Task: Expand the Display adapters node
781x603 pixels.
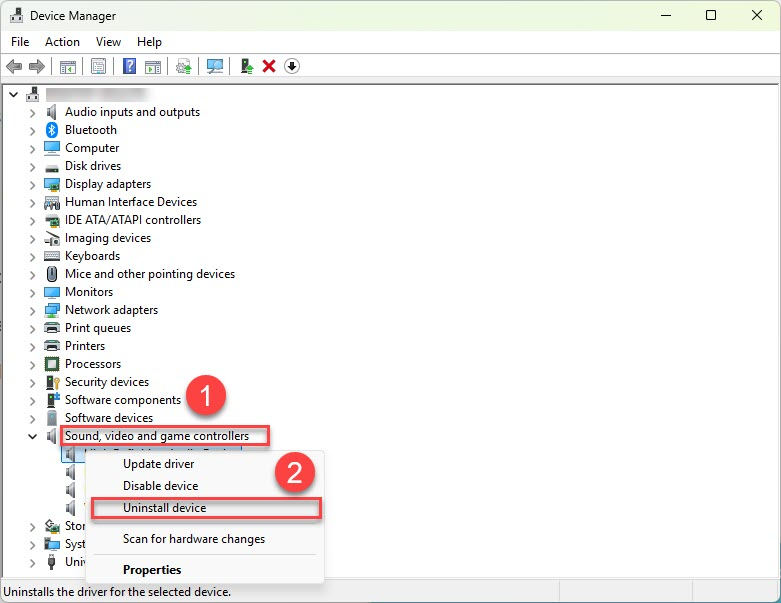Action: tap(32, 184)
